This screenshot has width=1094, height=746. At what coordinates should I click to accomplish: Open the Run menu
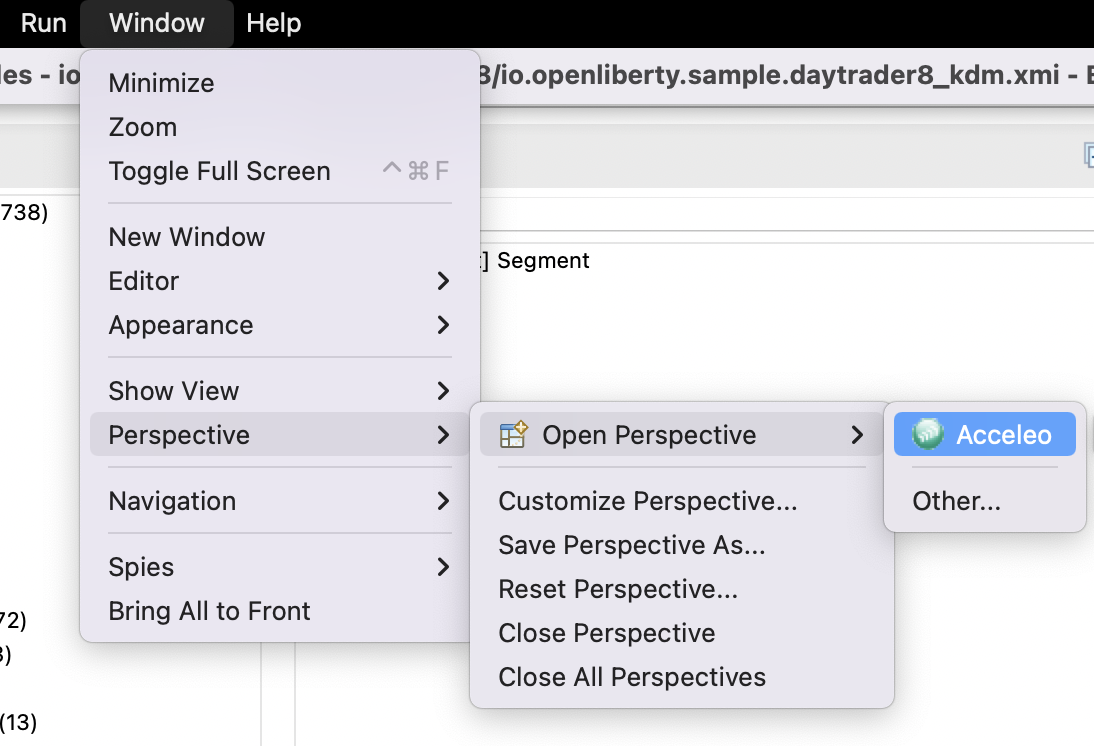pyautogui.click(x=43, y=23)
